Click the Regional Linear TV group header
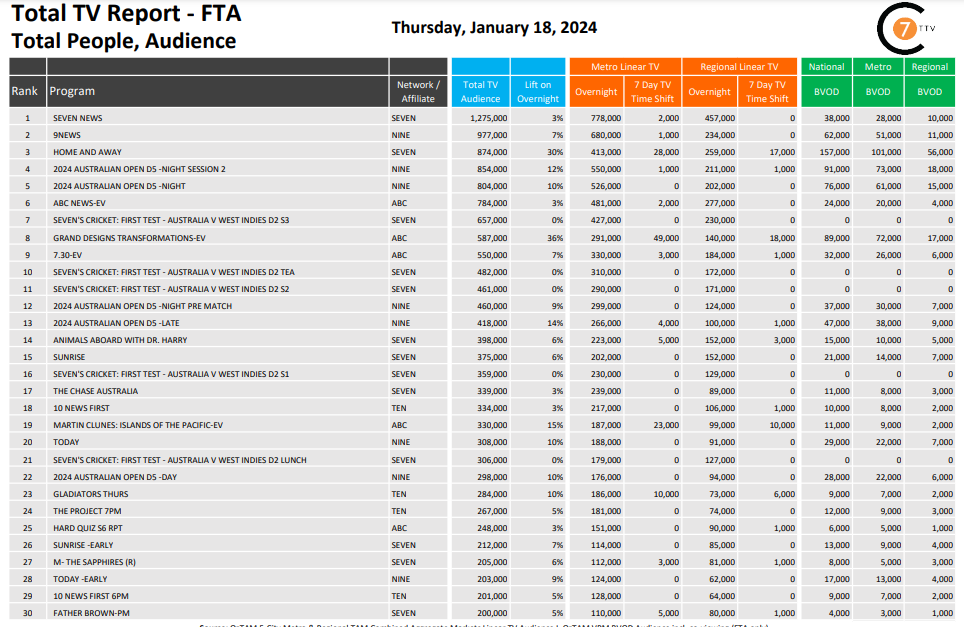This screenshot has height=627, width=964. point(740,66)
